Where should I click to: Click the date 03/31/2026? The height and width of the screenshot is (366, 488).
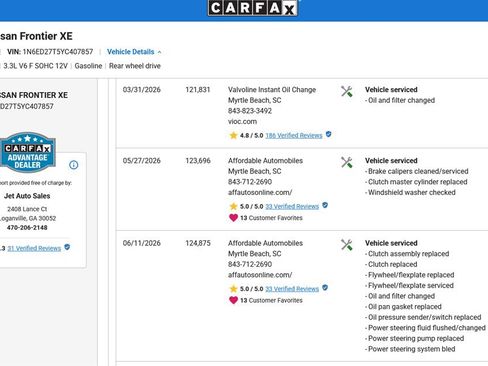coord(142,90)
